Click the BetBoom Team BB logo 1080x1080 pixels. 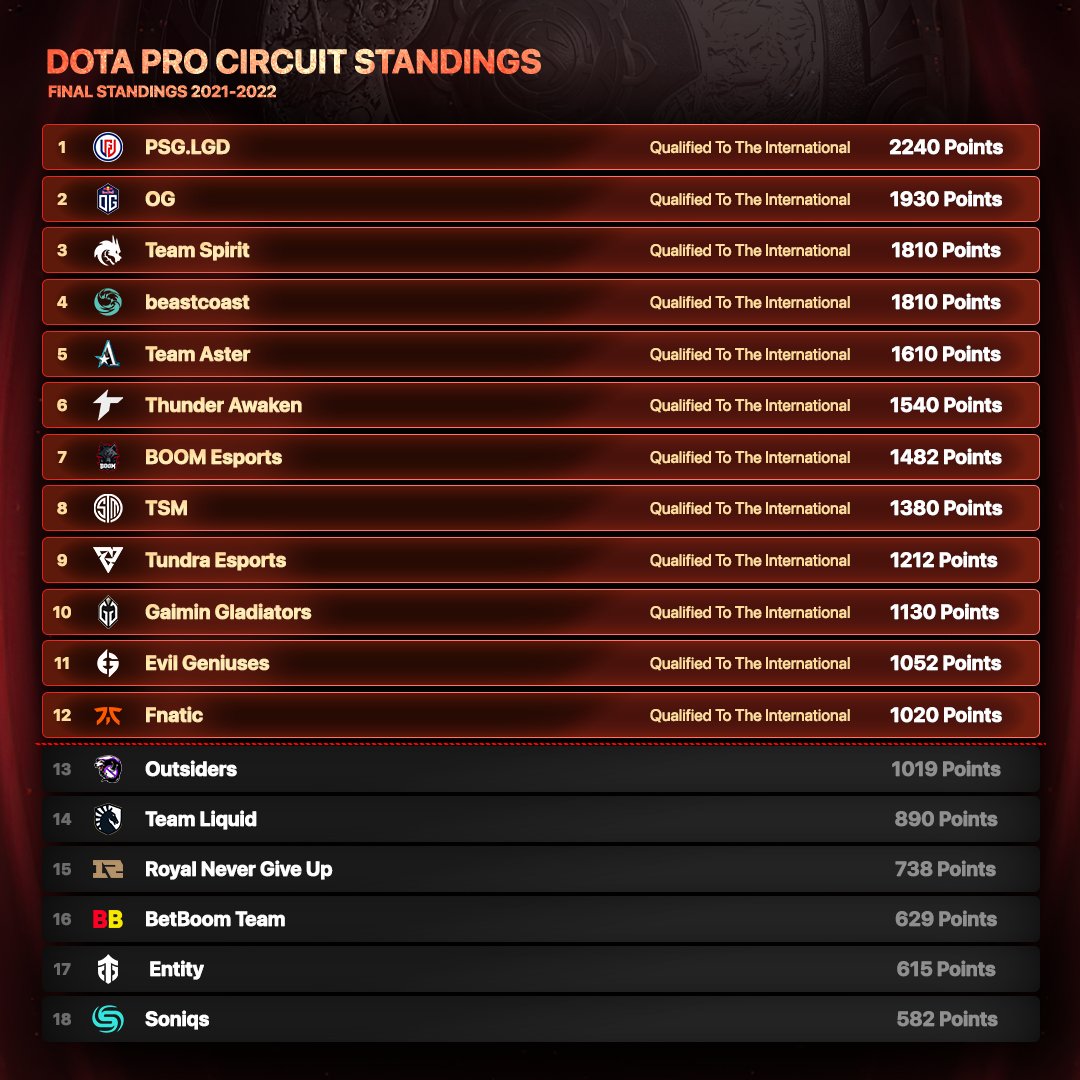pos(108,920)
